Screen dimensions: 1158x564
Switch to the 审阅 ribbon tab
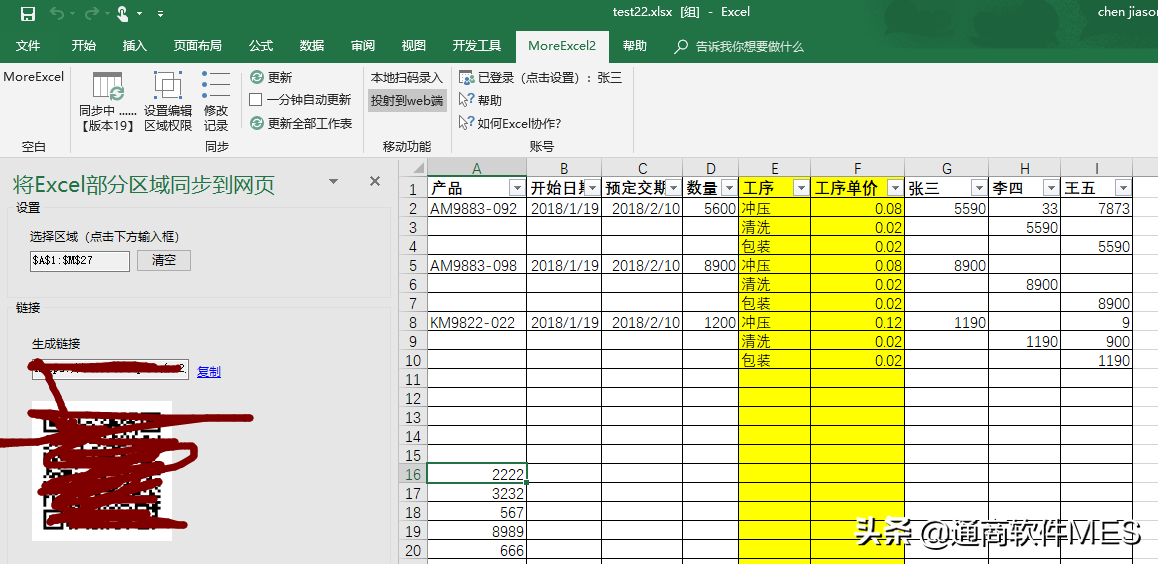[363, 46]
